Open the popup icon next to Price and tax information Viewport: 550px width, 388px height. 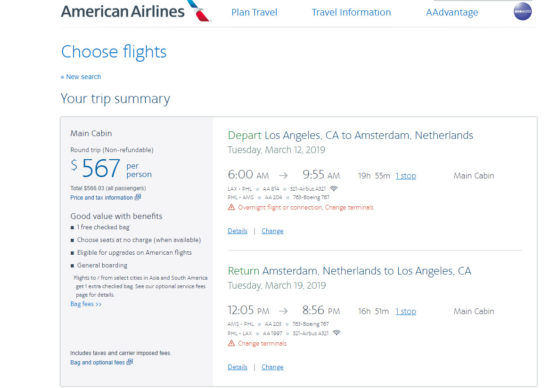pos(138,197)
